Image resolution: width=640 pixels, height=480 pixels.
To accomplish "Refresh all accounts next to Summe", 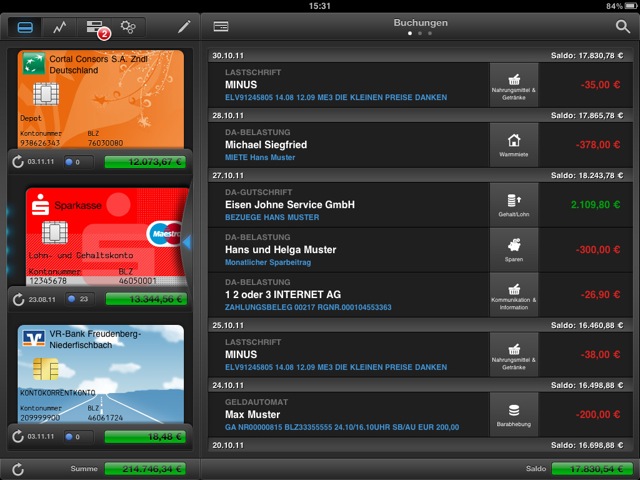I will coord(17,468).
